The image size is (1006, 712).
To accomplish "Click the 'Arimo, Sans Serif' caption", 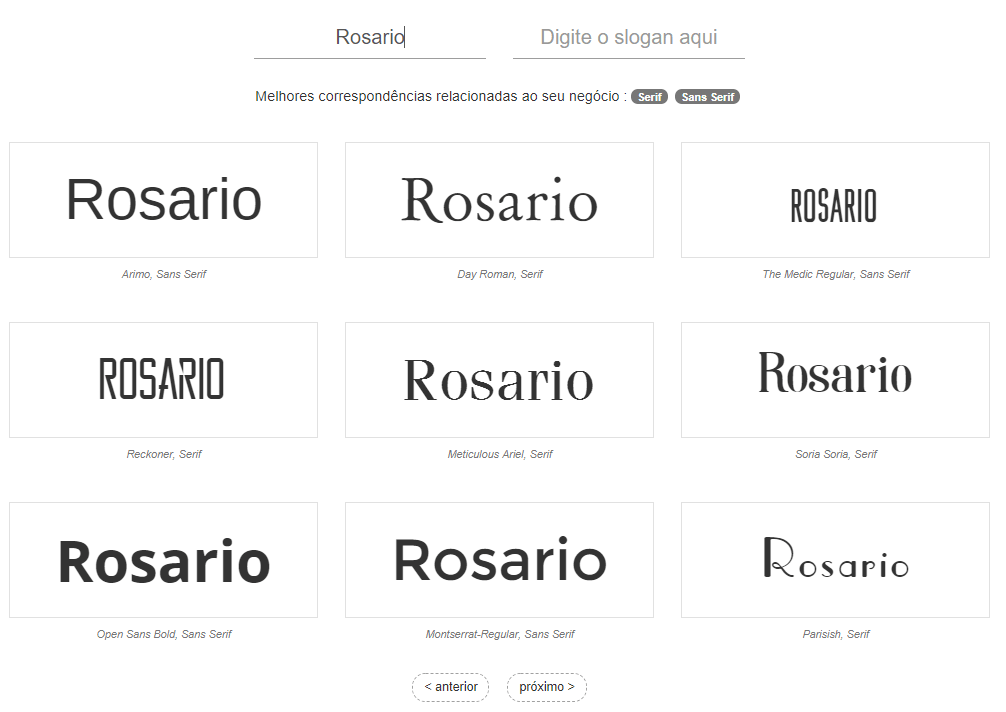I will click(x=164, y=274).
